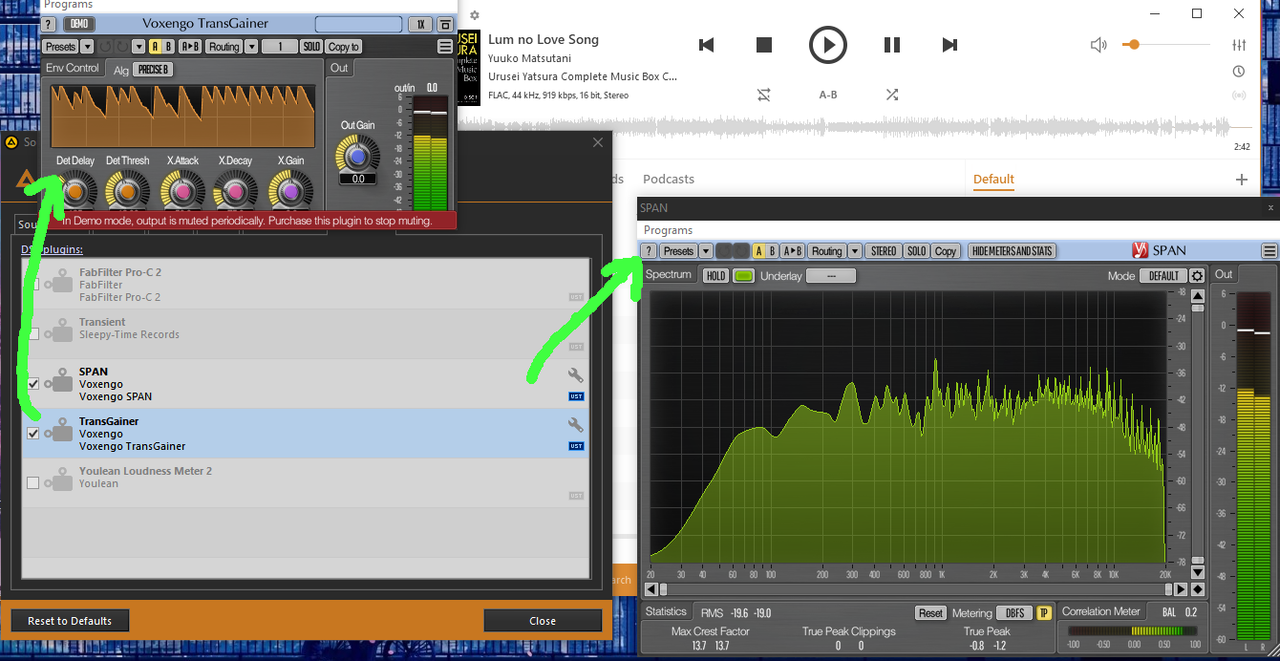Open TransGainer hamburger menu
Viewport: 1280px width, 661px height.
click(445, 47)
